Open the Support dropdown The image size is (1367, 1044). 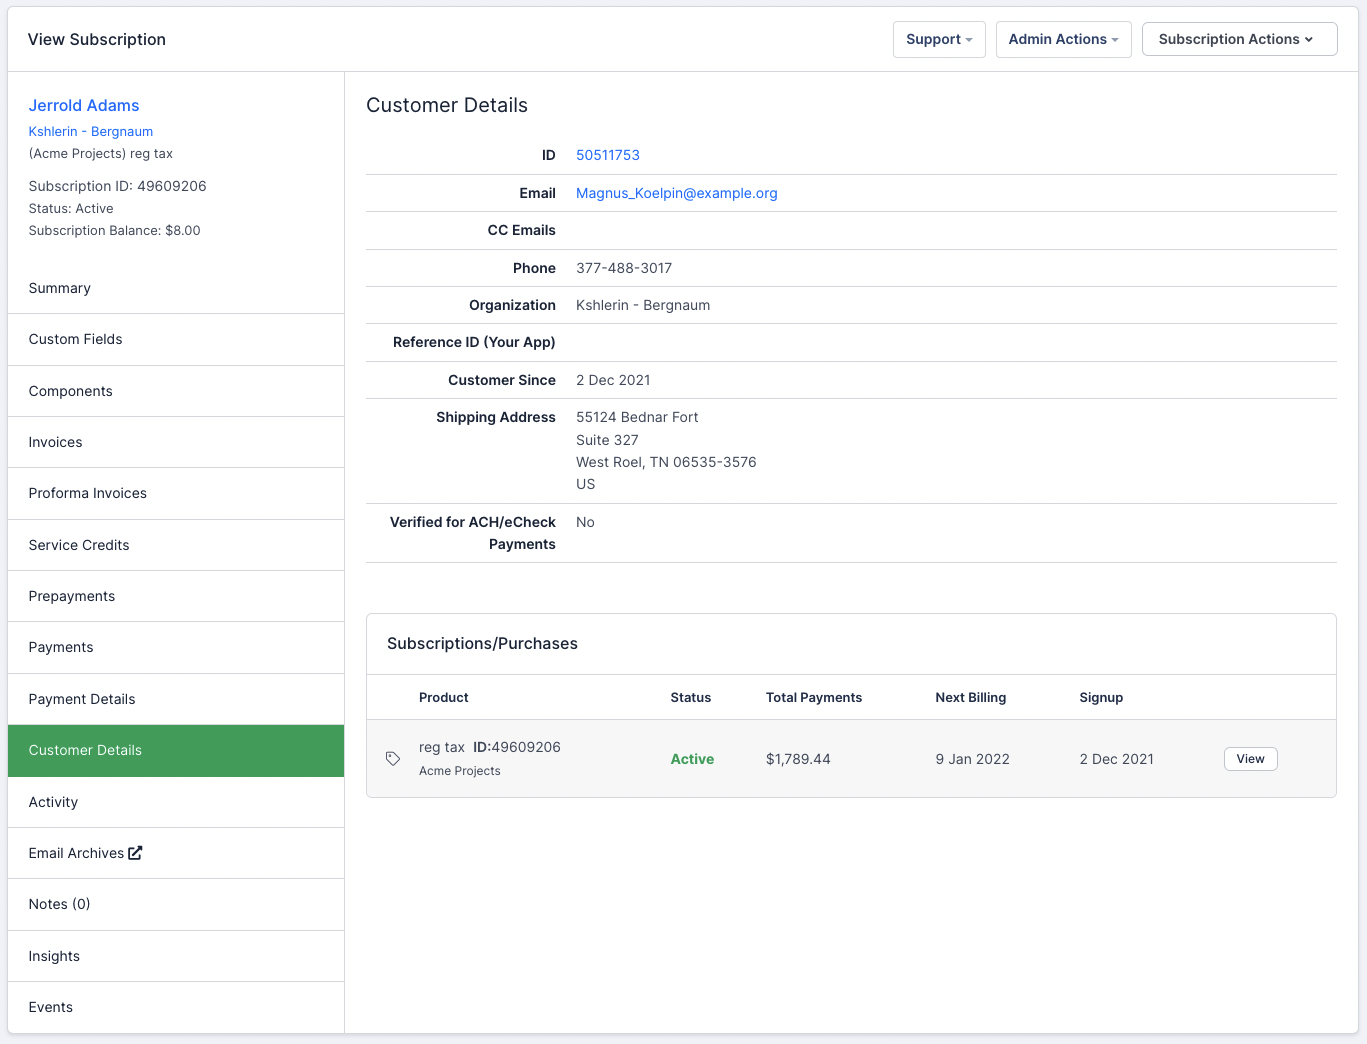coord(938,39)
